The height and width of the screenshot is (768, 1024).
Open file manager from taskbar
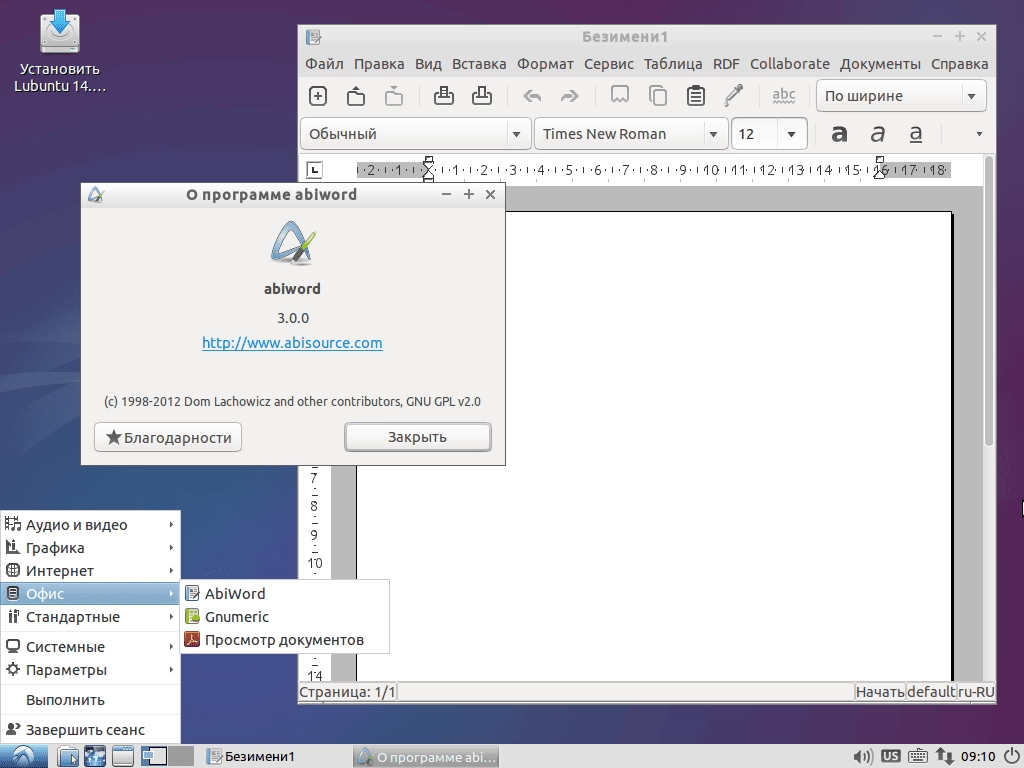pyautogui.click(x=67, y=756)
